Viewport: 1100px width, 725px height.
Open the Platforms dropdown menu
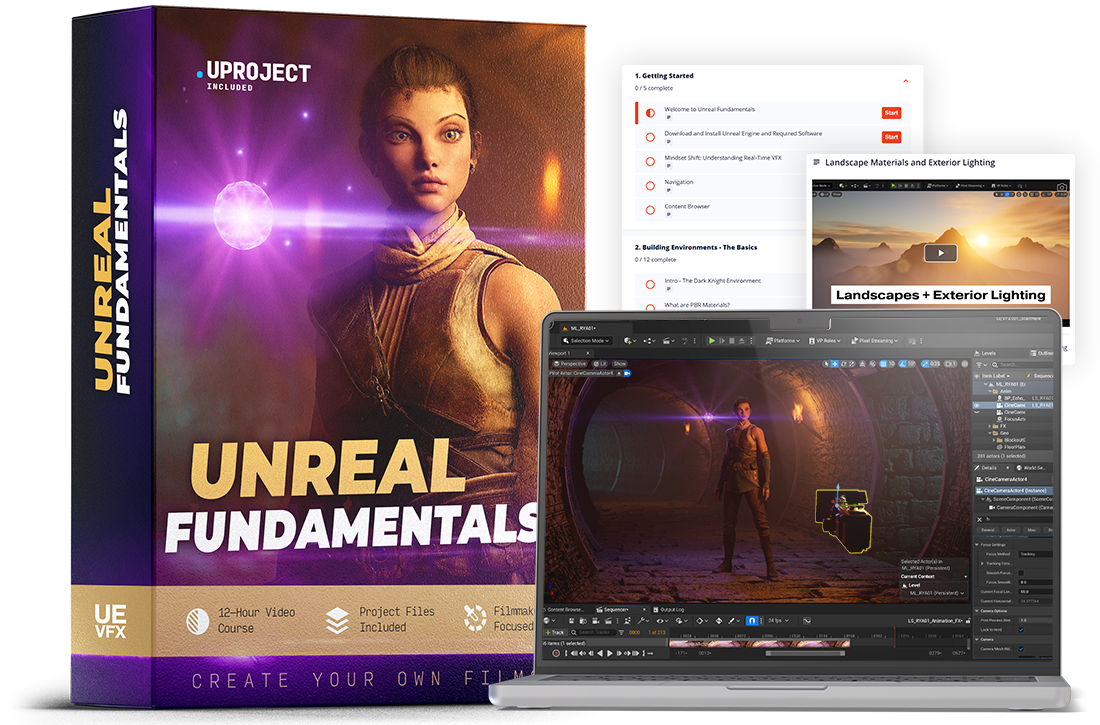pyautogui.click(x=782, y=340)
